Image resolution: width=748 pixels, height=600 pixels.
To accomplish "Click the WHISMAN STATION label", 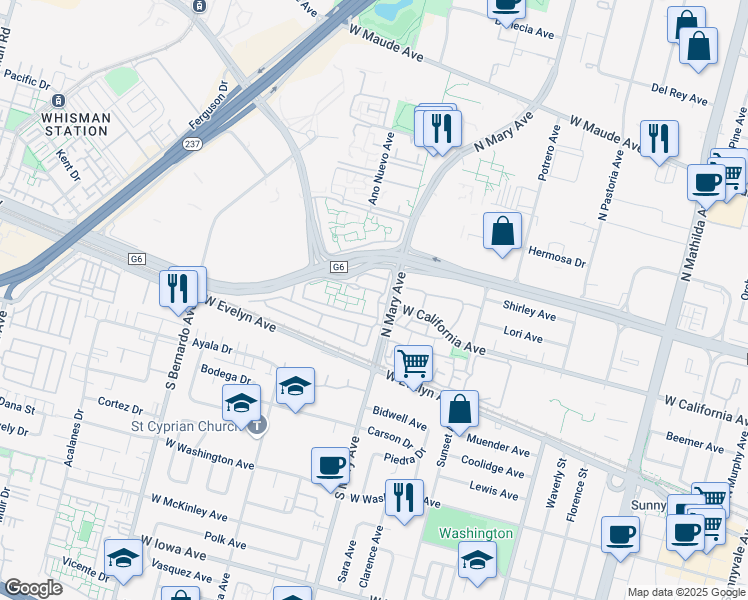I will coord(76,124).
